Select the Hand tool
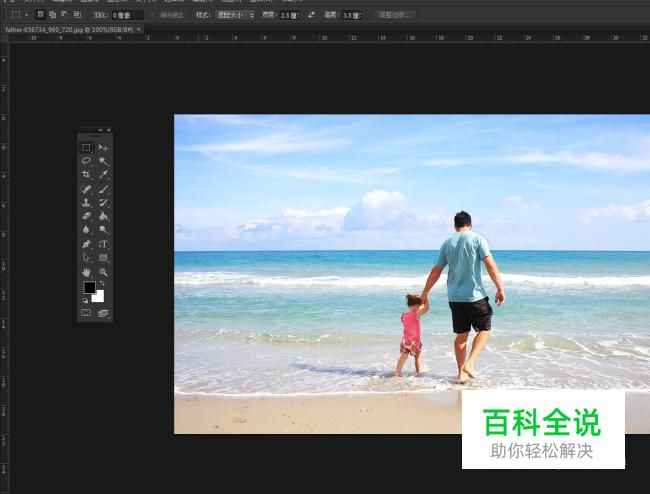This screenshot has width=650, height=494. click(86, 272)
